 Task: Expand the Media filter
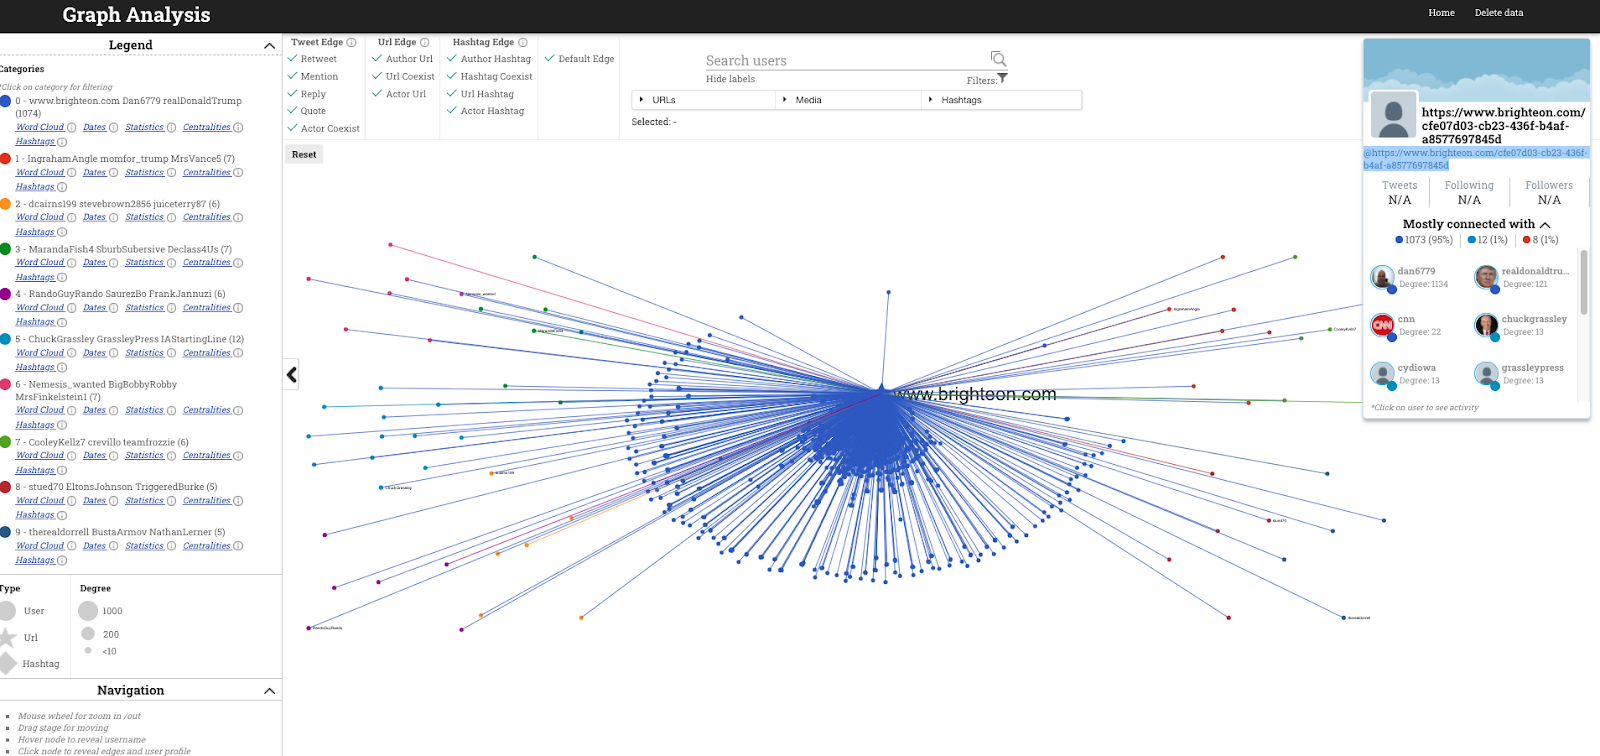click(x=848, y=100)
